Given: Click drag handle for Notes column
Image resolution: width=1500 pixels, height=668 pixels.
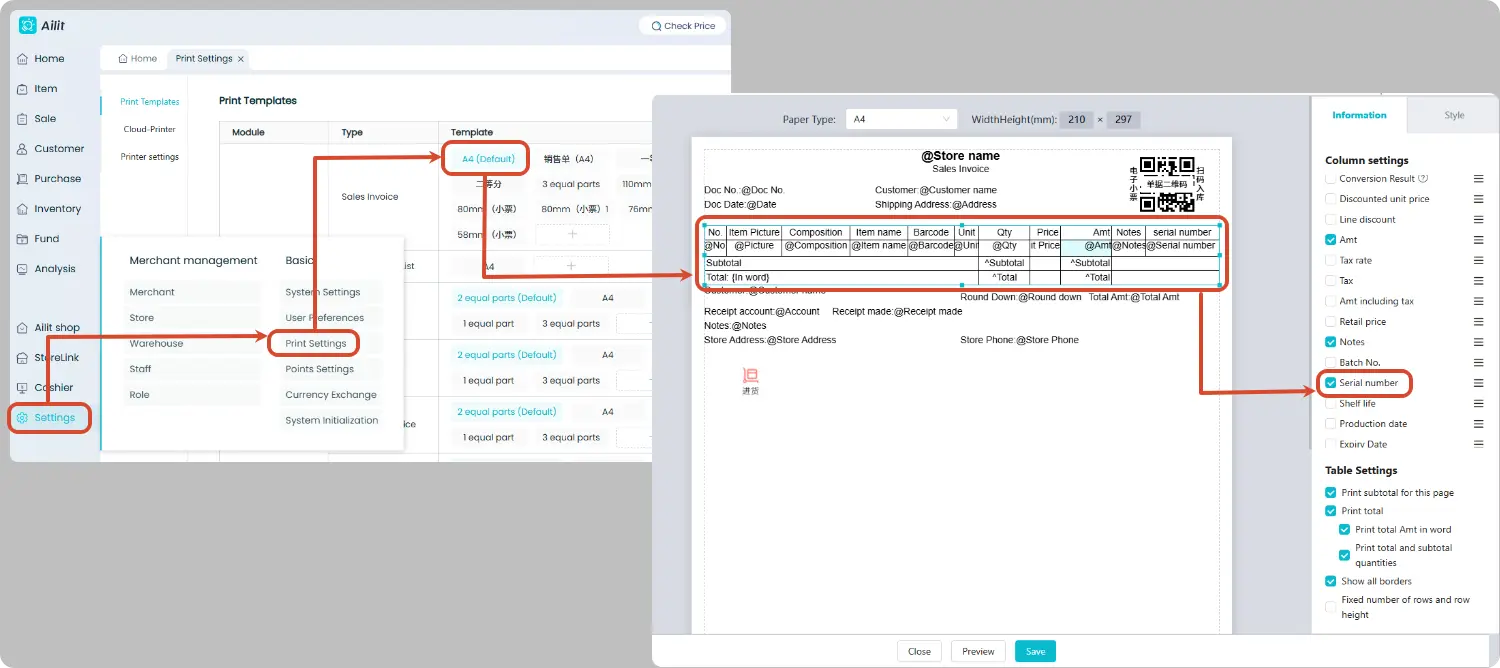Looking at the screenshot, I should click(x=1478, y=342).
